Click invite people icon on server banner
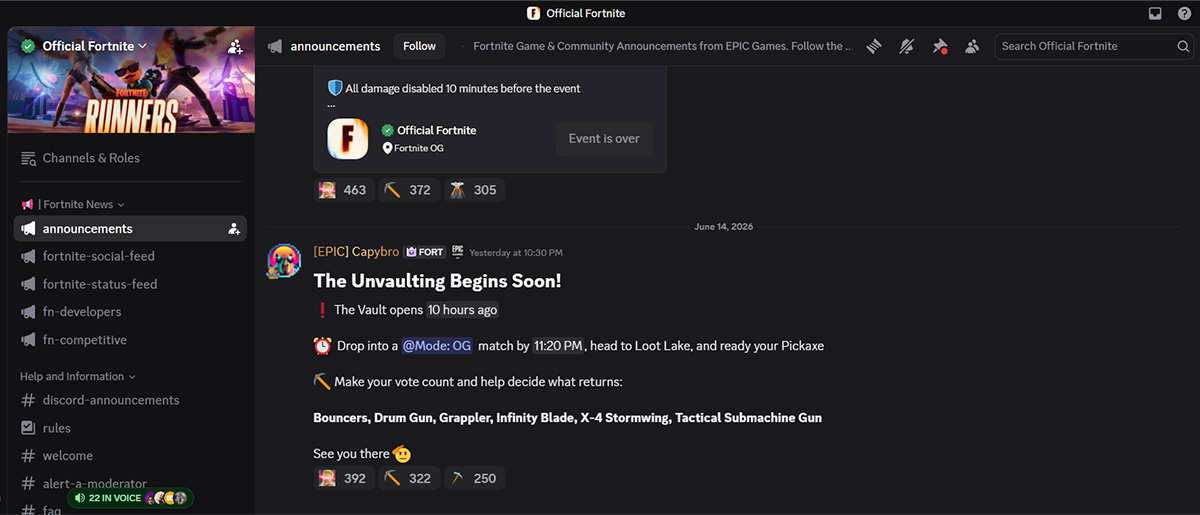This screenshot has height=515, width=1200. [x=235, y=46]
